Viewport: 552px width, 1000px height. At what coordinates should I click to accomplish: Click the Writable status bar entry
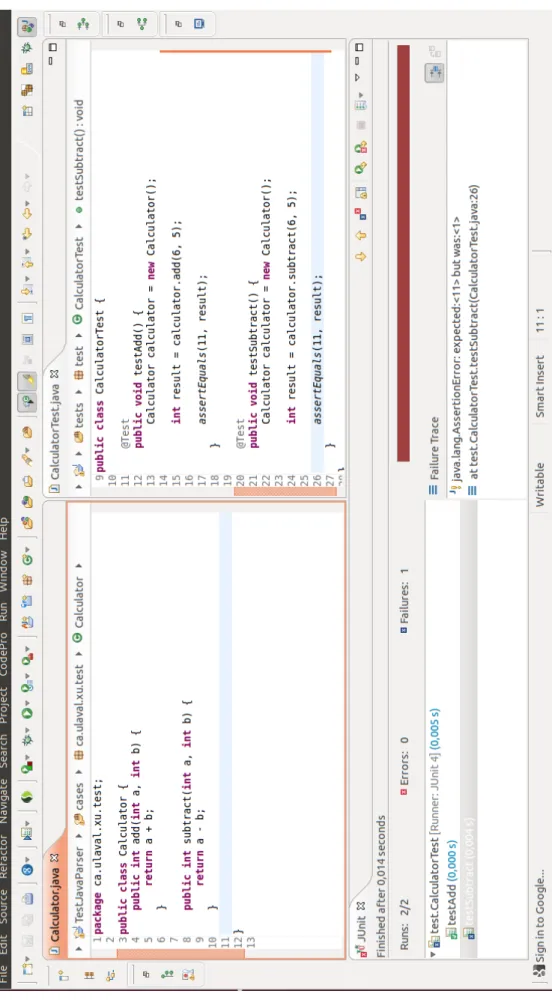tap(539, 485)
